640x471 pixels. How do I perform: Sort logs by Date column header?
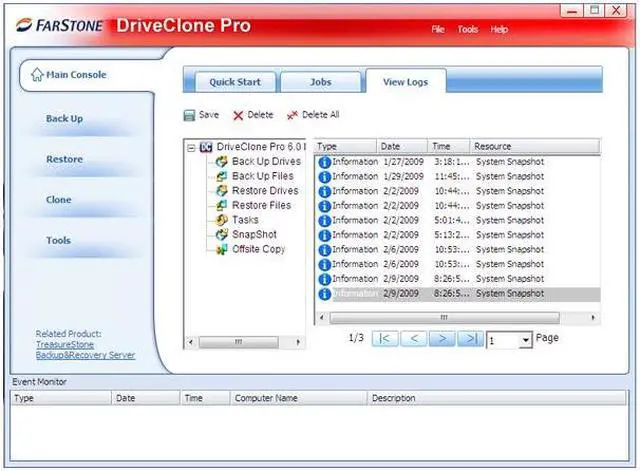point(402,147)
